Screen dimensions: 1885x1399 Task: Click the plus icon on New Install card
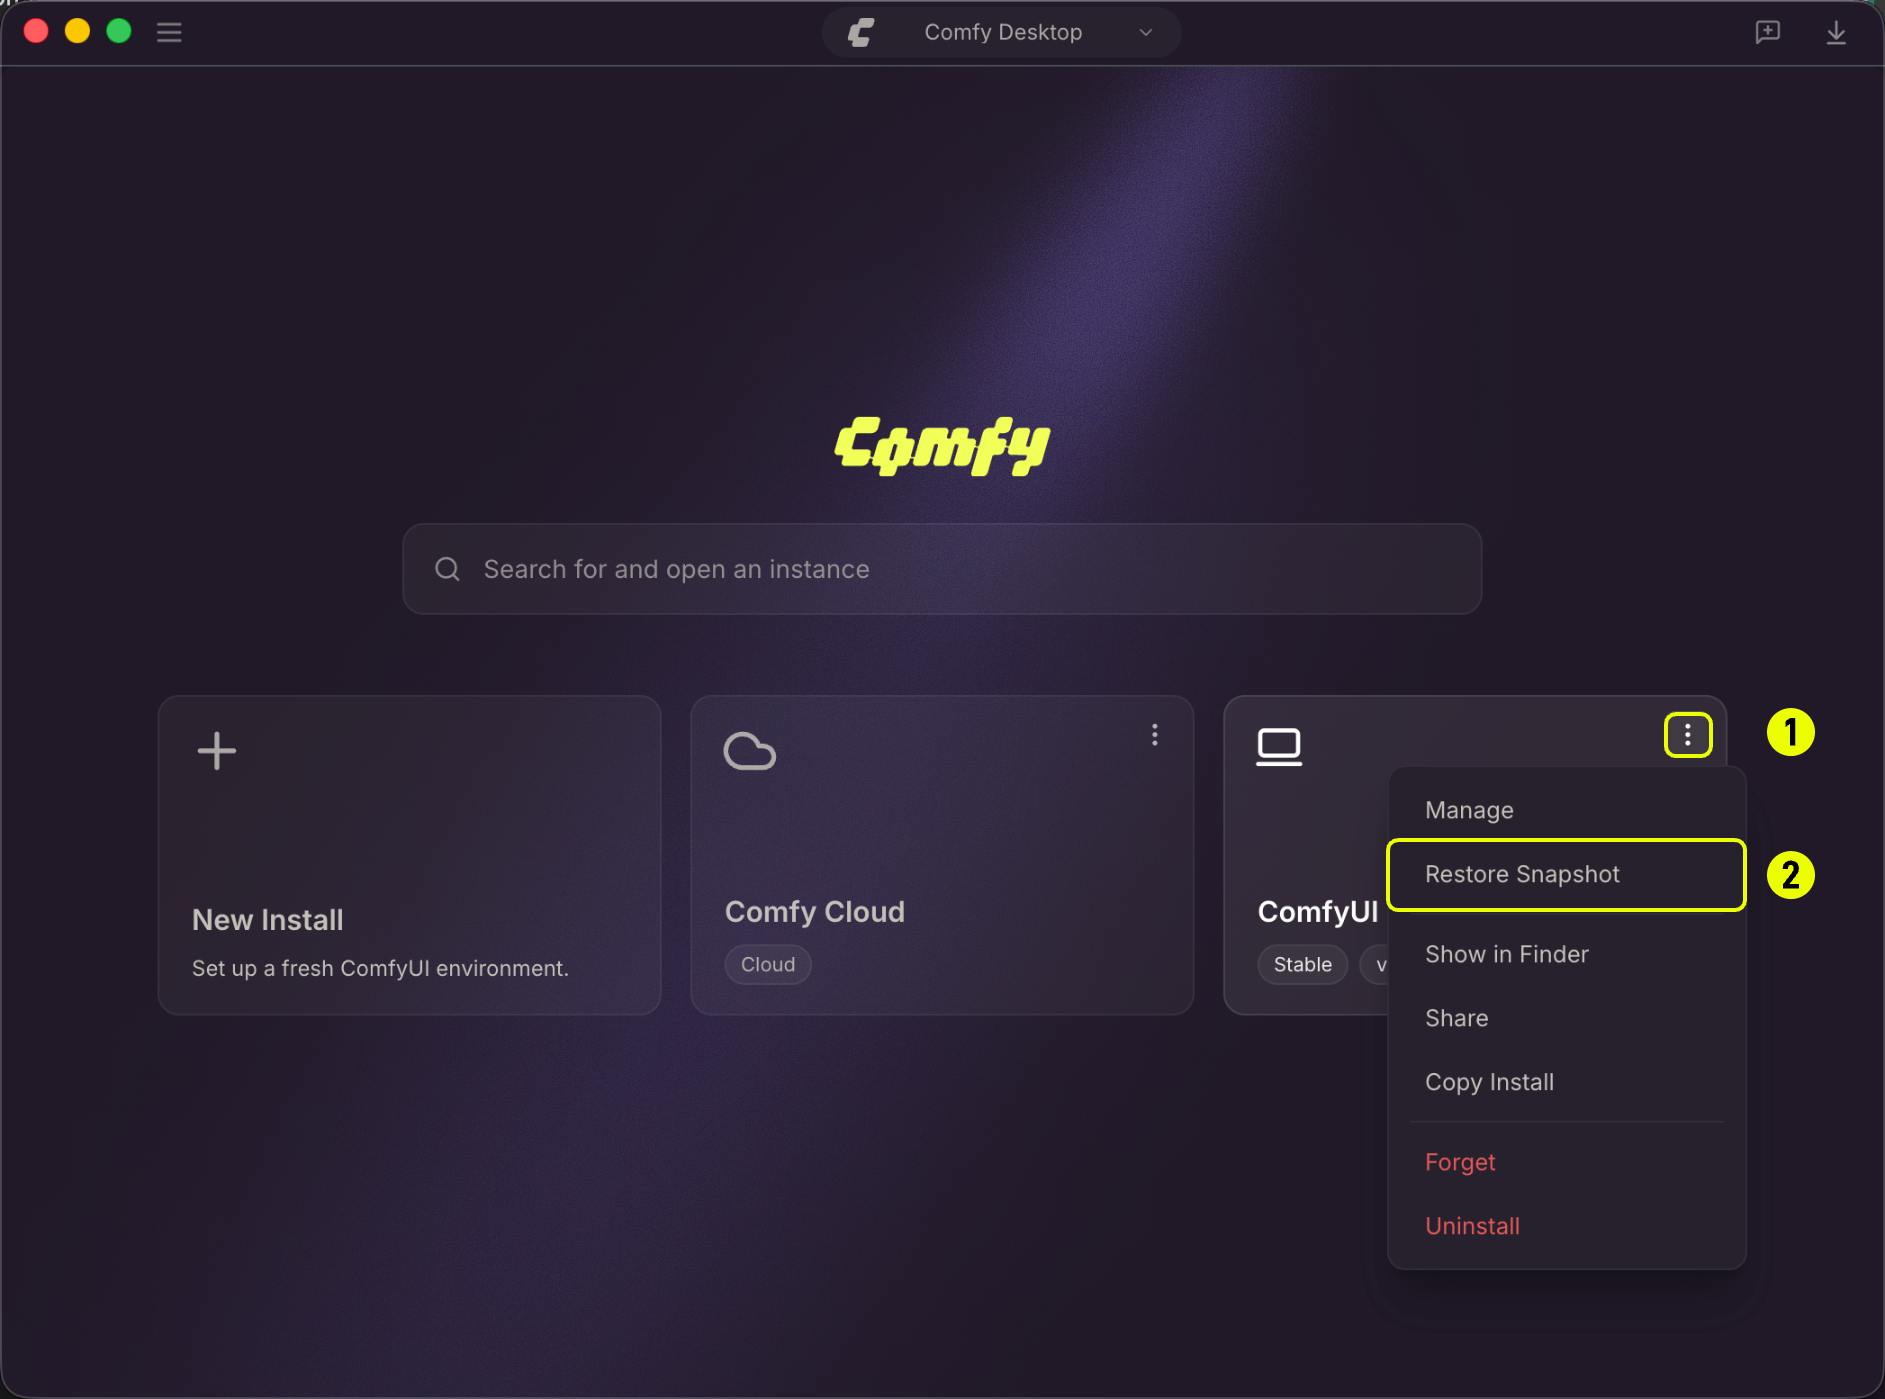[217, 751]
